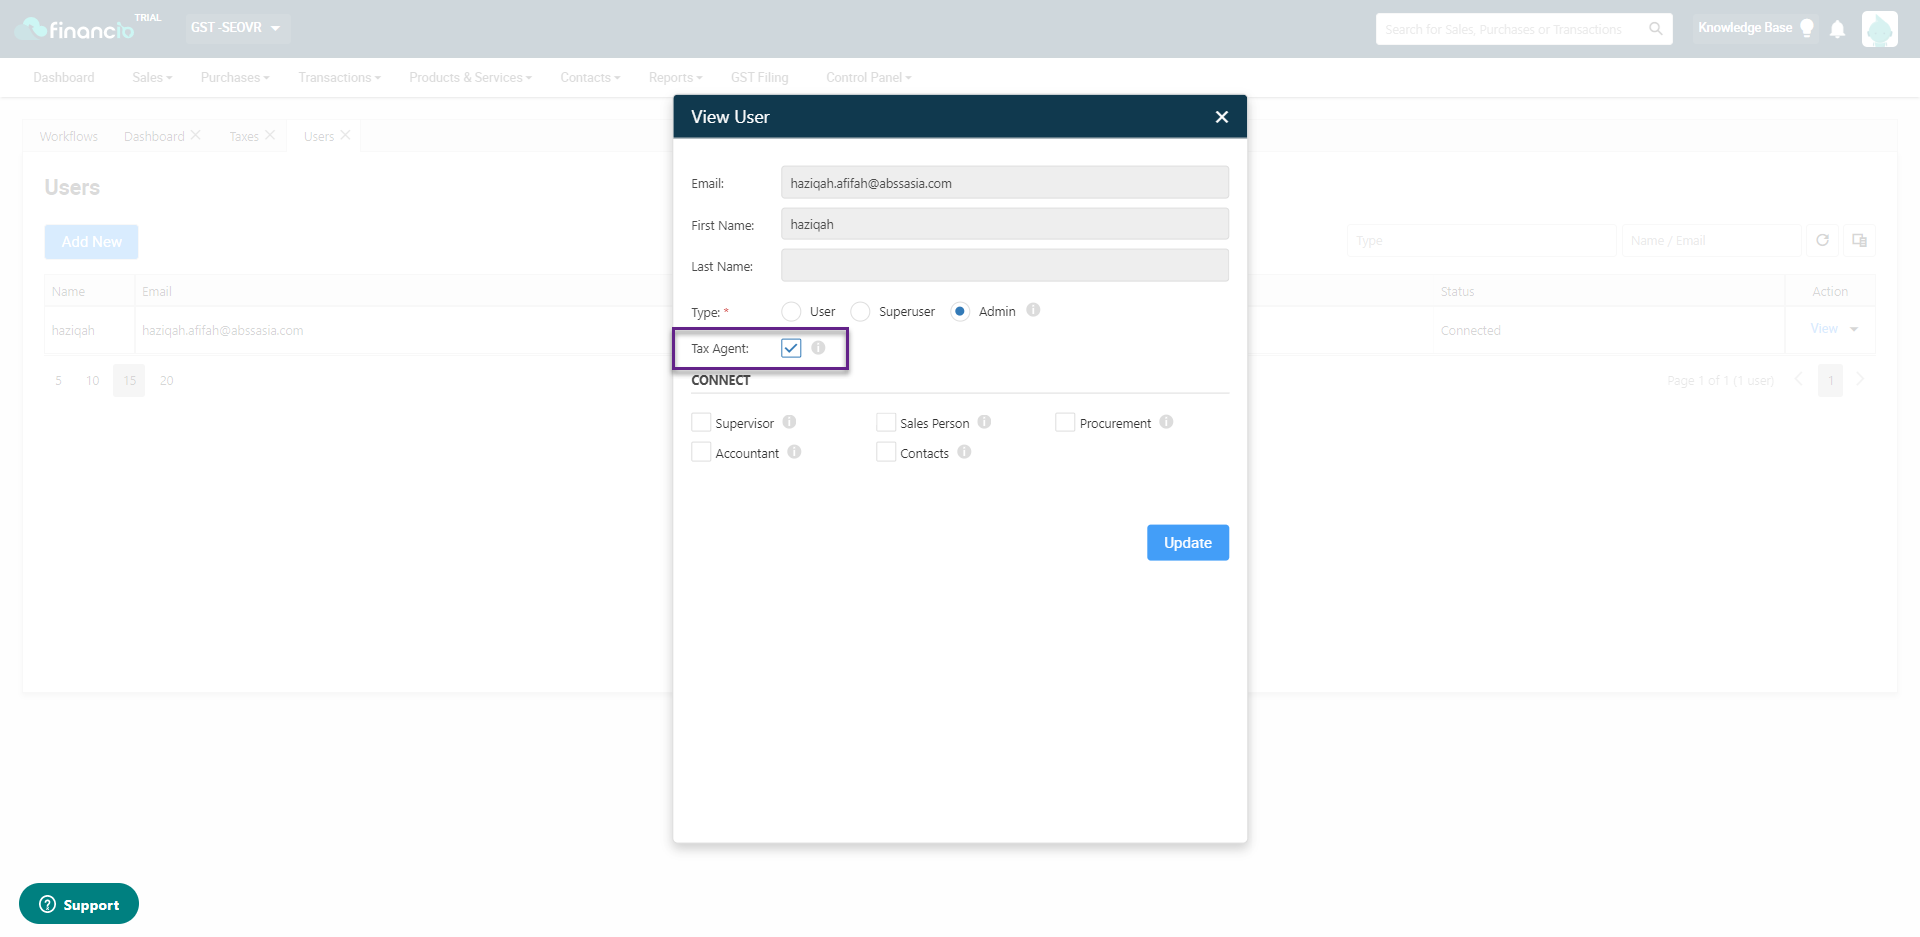Click the Add New button

(x=91, y=242)
